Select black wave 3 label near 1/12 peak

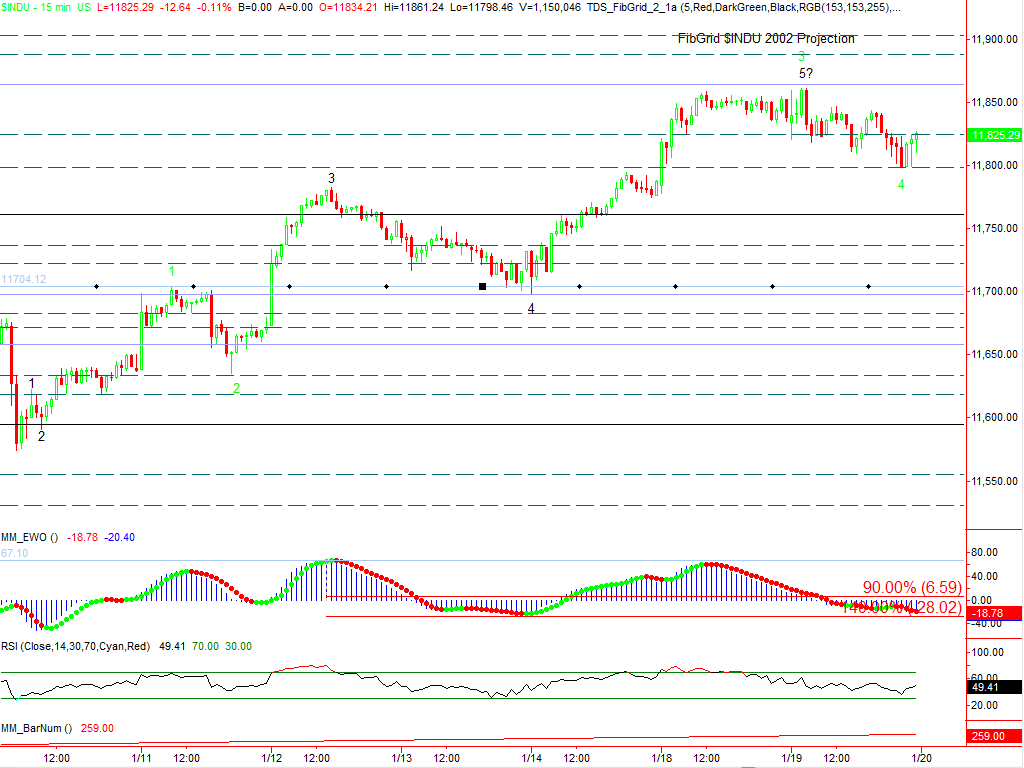tap(332, 178)
